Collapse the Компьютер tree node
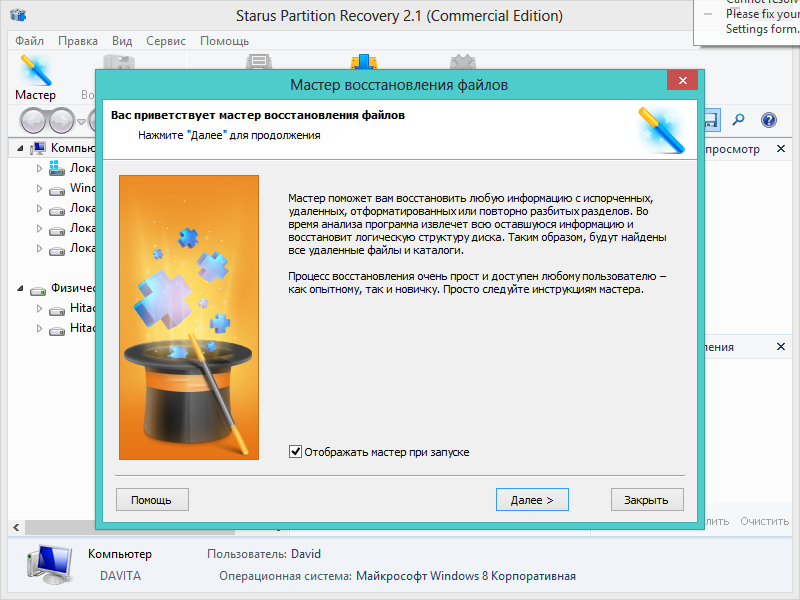 tap(20, 148)
